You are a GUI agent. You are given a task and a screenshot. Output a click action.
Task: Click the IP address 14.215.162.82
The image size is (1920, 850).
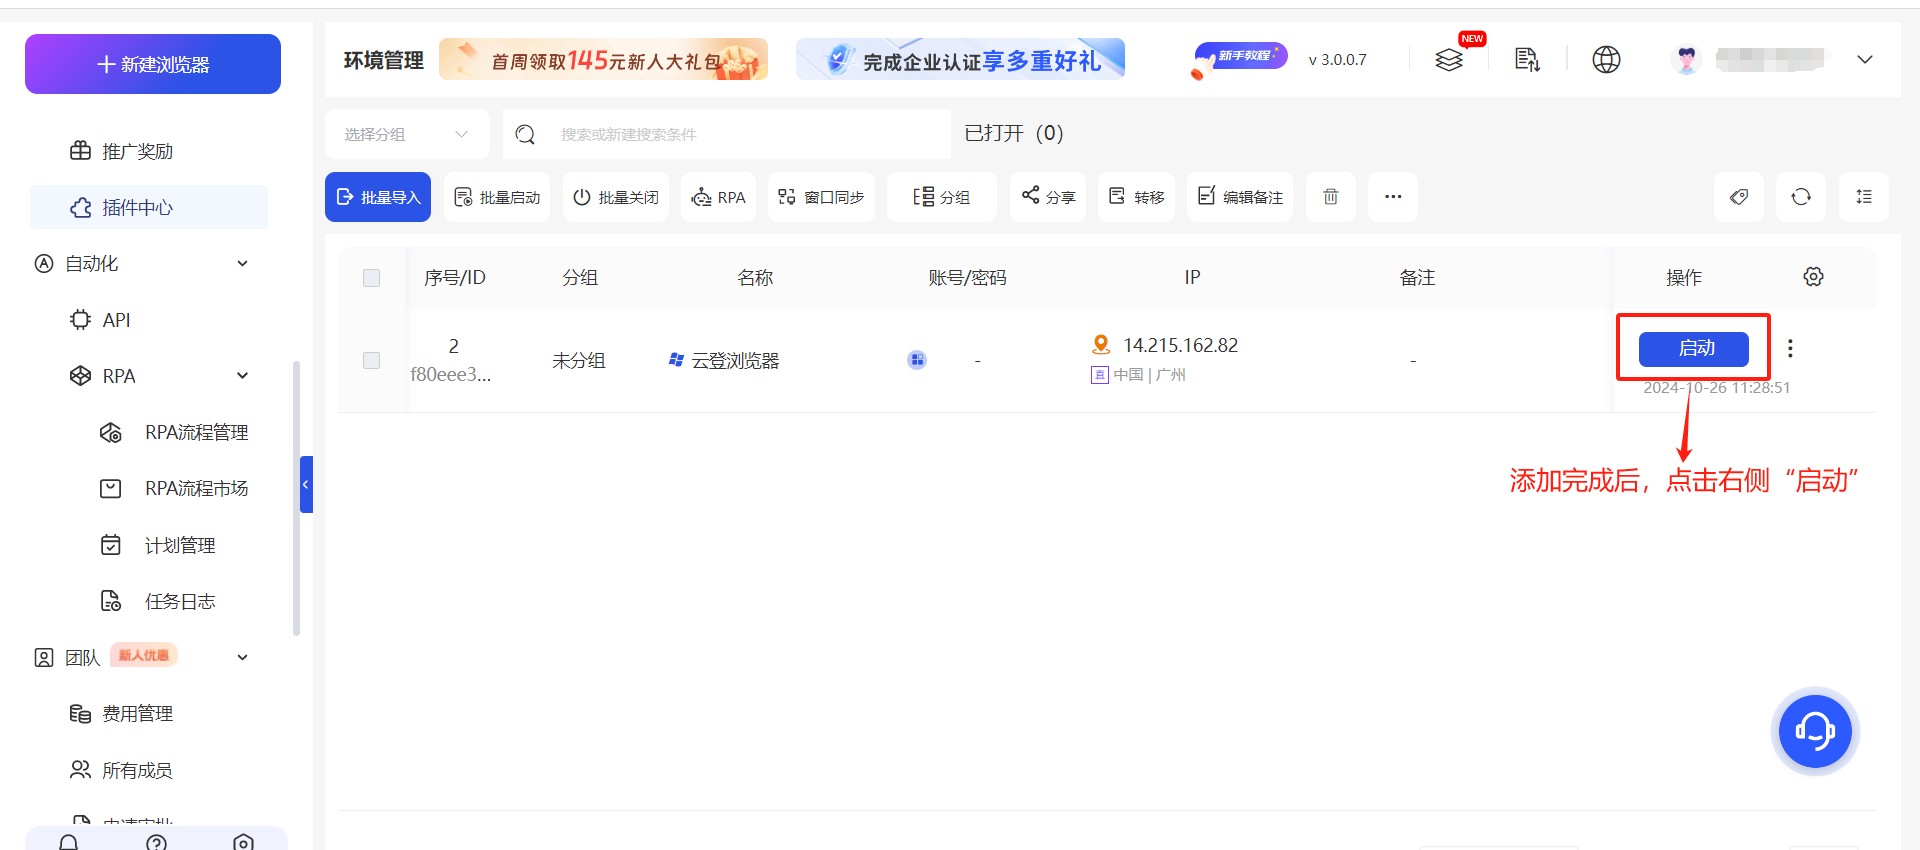pos(1180,345)
